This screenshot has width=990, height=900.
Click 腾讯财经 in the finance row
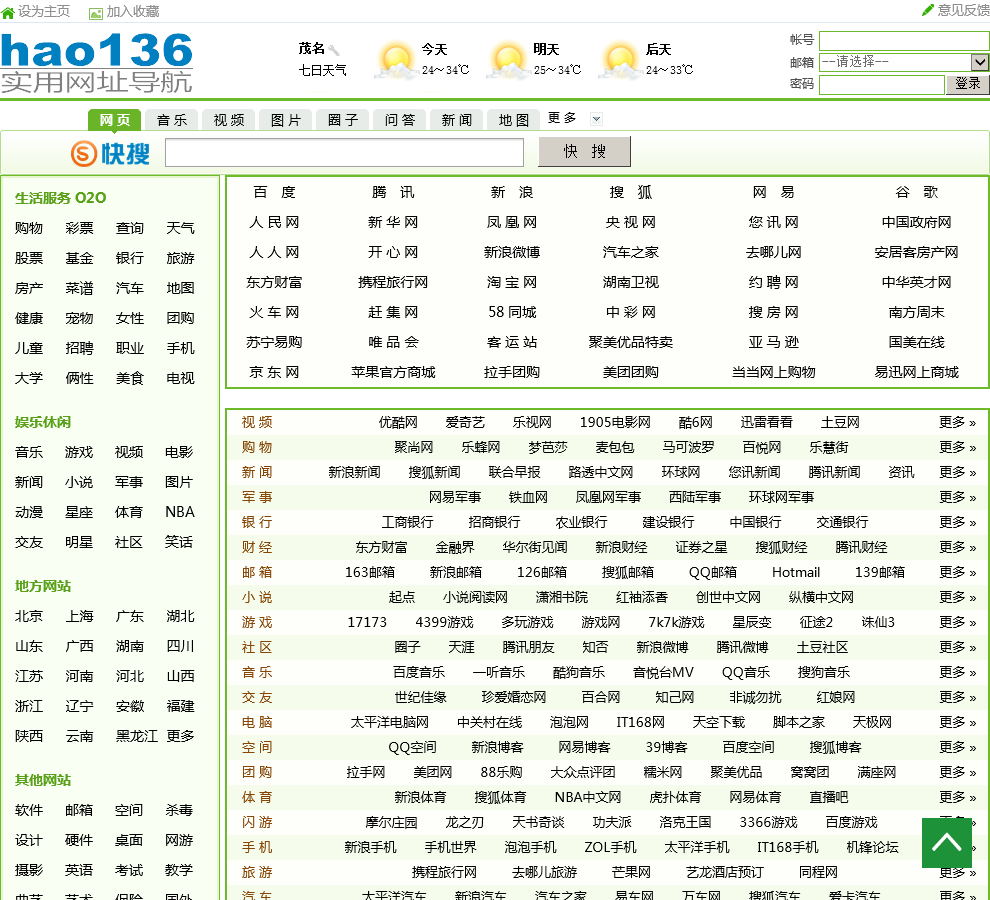(861, 547)
